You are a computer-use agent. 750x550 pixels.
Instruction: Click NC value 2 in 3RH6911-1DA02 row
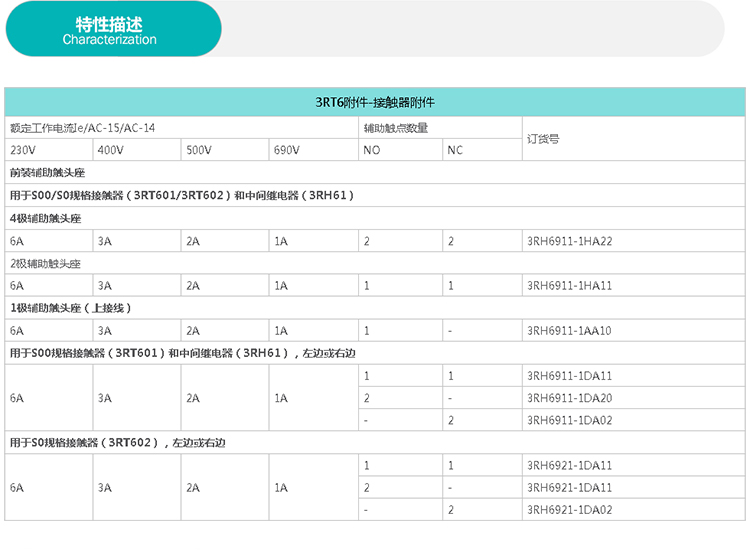click(x=451, y=420)
